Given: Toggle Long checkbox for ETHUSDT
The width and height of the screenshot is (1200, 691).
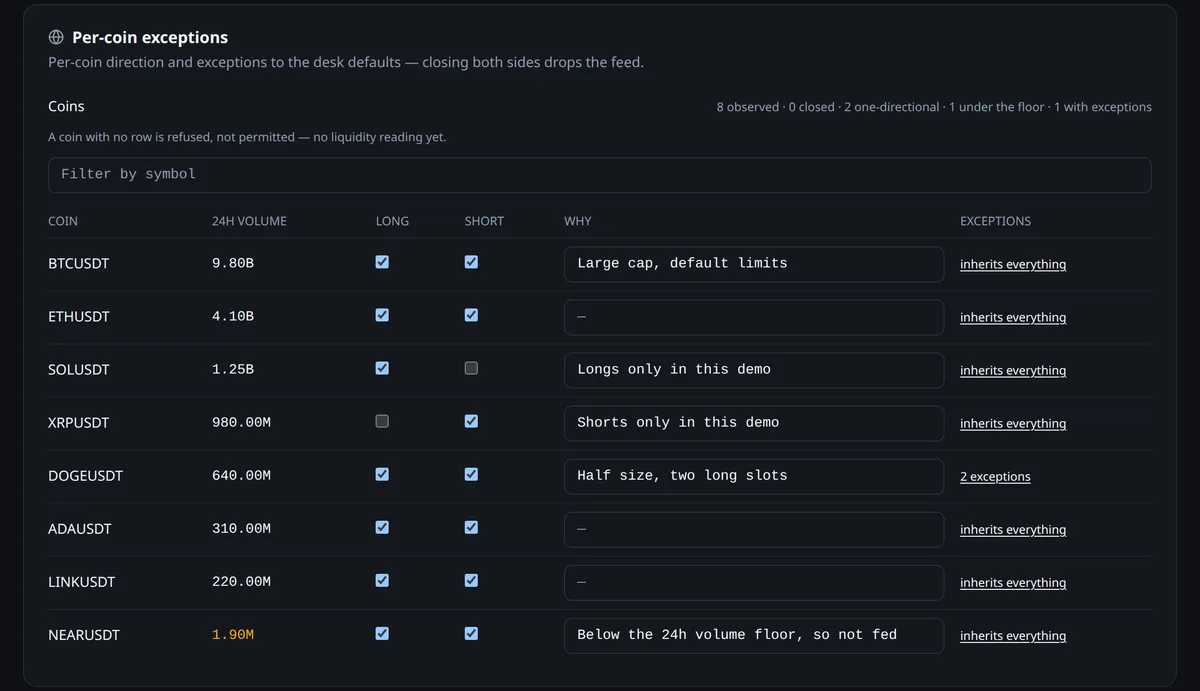Looking at the screenshot, I should pyautogui.click(x=382, y=315).
